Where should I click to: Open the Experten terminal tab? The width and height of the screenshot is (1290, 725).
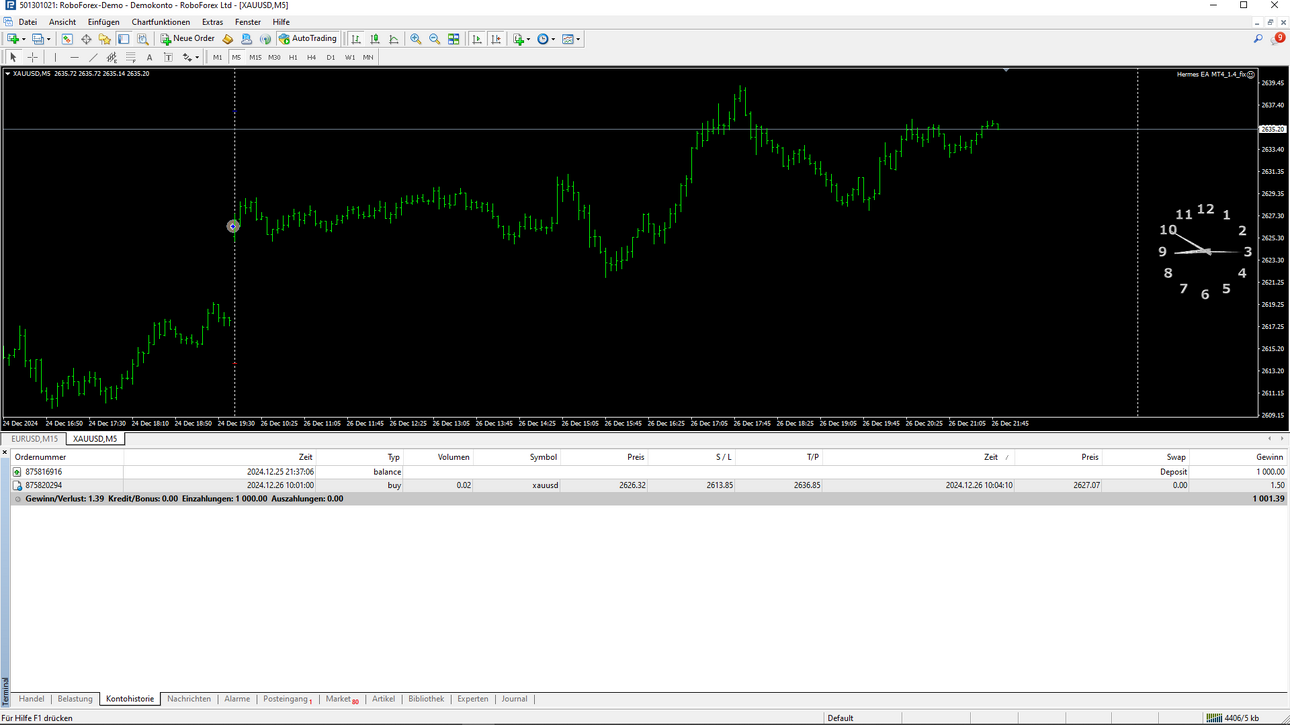click(473, 699)
